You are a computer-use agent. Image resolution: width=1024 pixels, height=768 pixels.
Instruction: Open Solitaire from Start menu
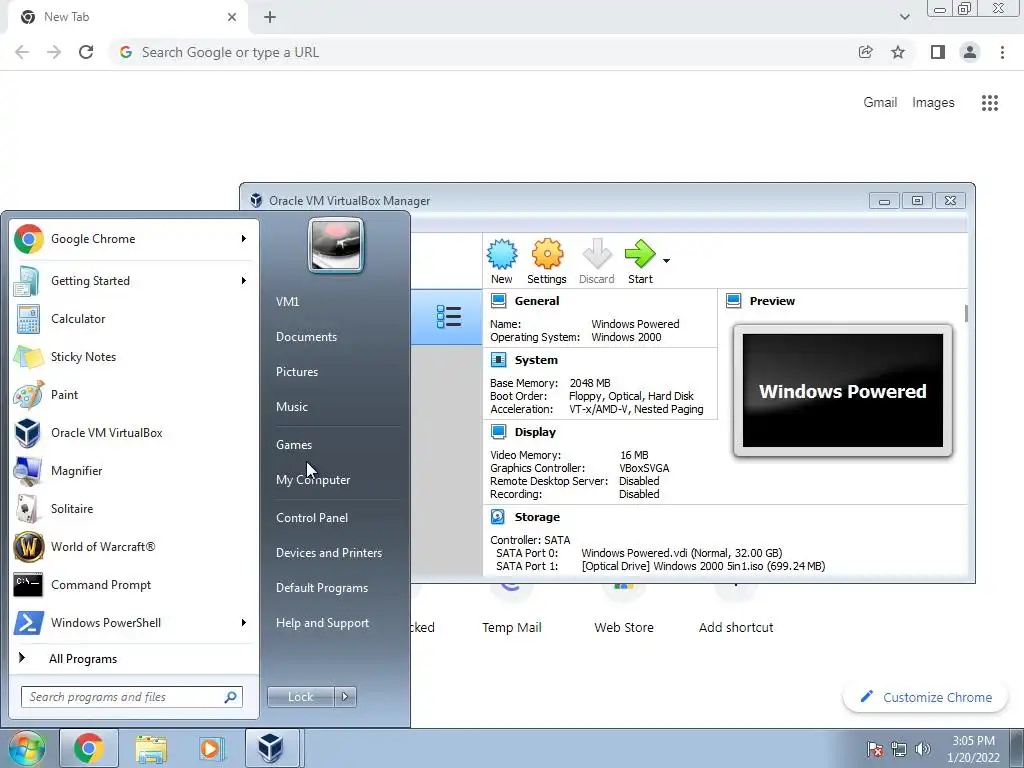click(x=134, y=509)
